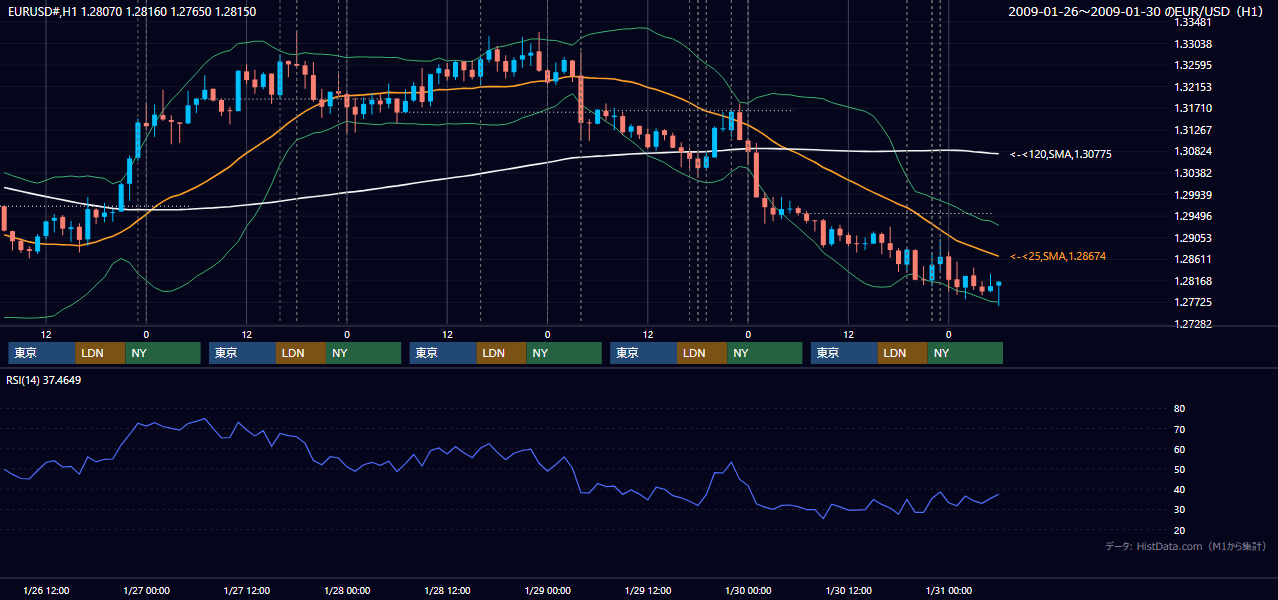Click RSI scale value 30

pos(1179,510)
